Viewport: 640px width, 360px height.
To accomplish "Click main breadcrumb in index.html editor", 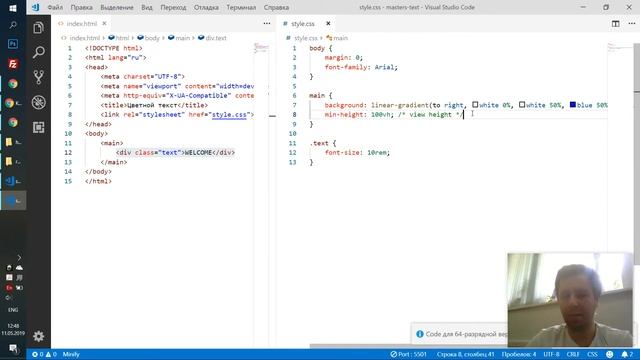I will 179,38.
